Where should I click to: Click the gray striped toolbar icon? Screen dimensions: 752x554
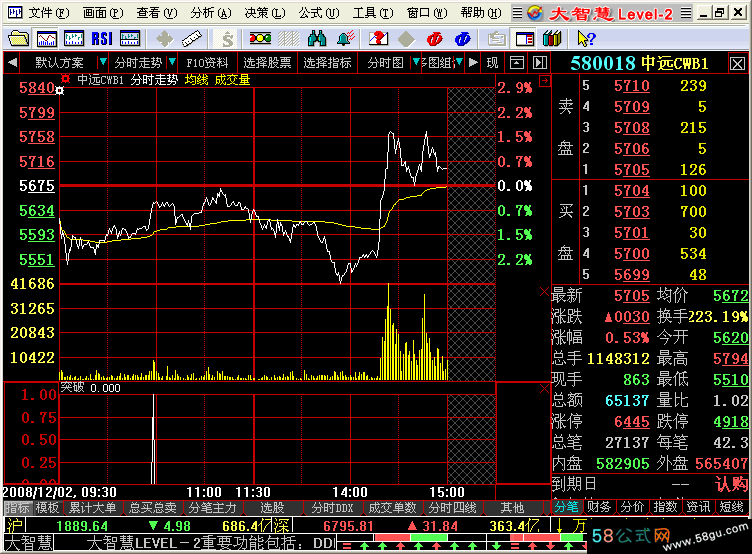[288, 38]
